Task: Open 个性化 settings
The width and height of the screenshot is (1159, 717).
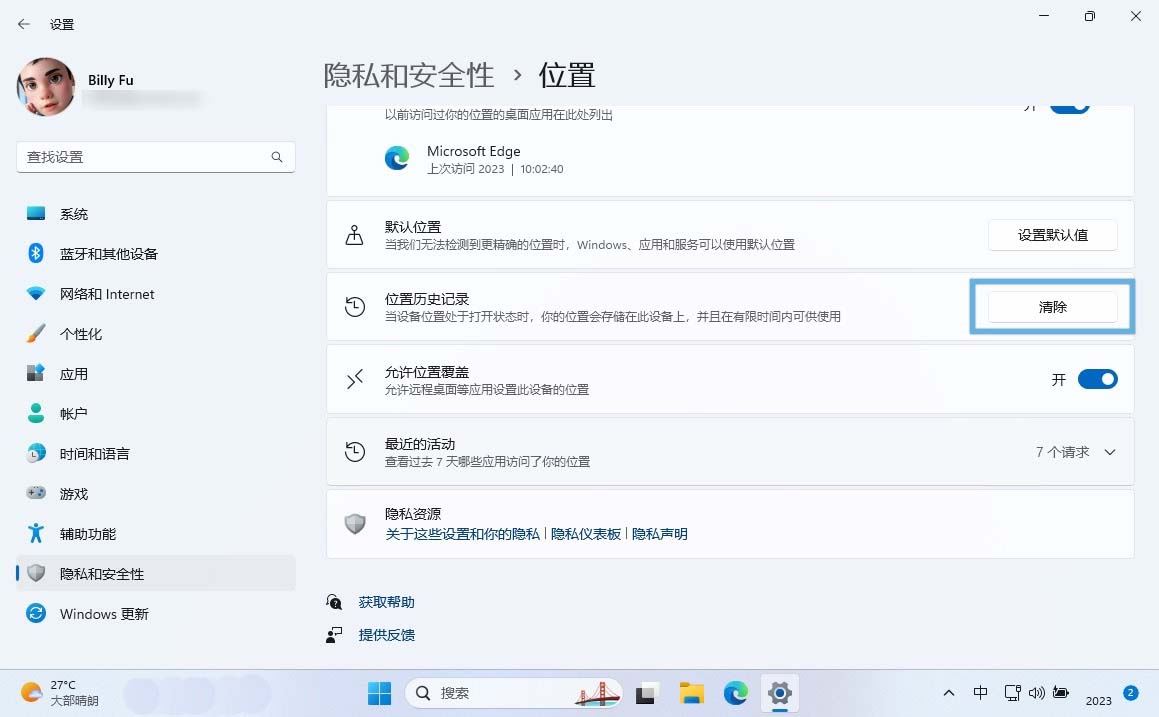Action: (80, 333)
